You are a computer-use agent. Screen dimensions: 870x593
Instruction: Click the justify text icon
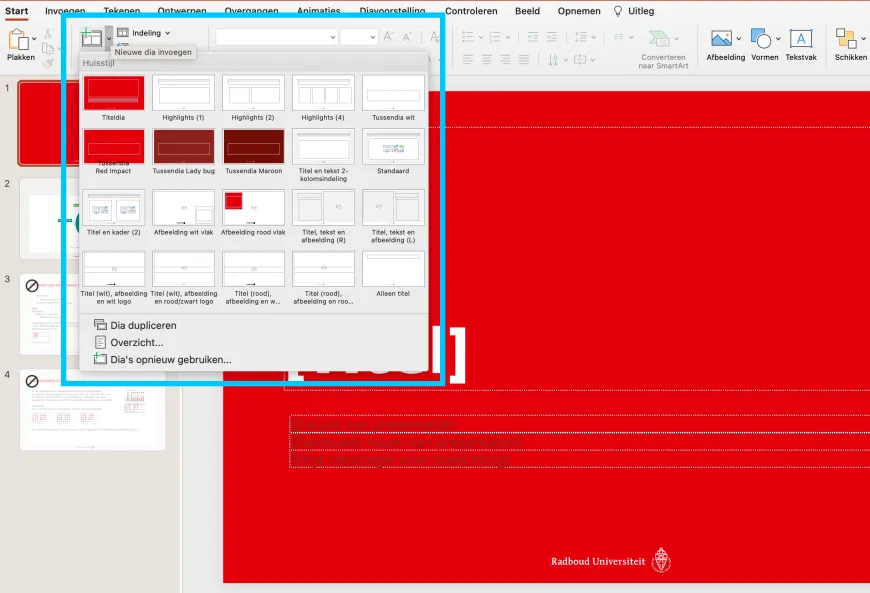(x=524, y=59)
